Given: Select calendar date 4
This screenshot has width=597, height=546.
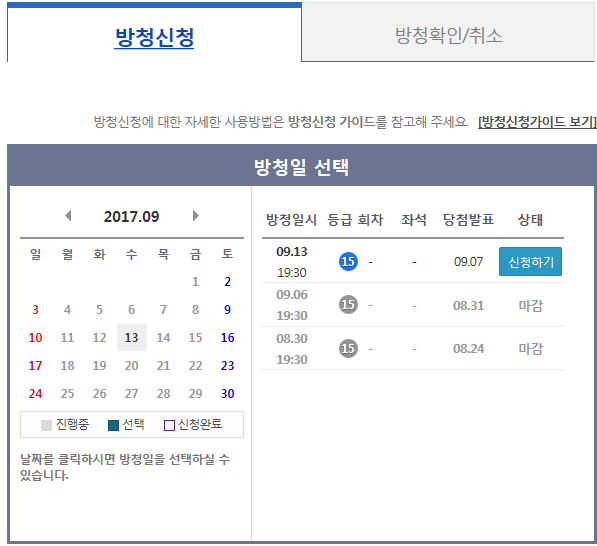Looking at the screenshot, I should coord(67,310).
